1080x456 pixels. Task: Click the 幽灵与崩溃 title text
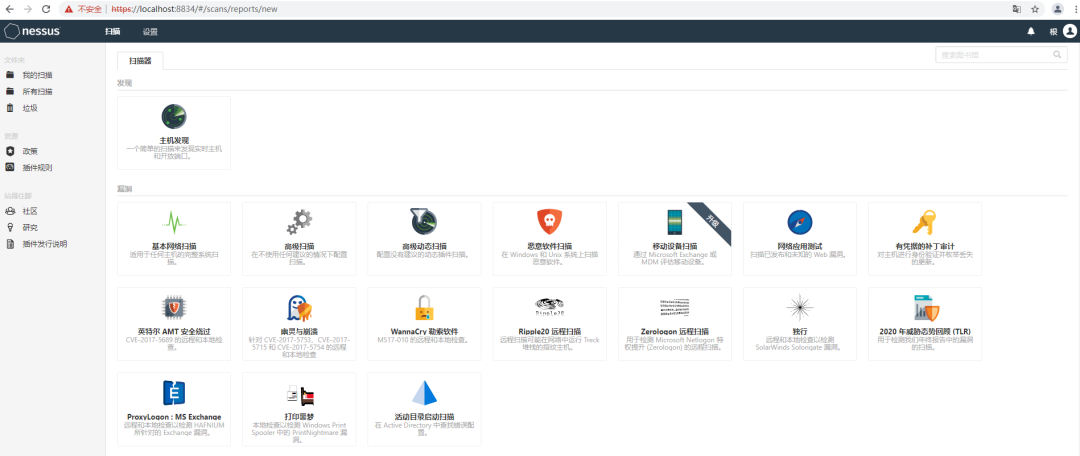[299, 331]
